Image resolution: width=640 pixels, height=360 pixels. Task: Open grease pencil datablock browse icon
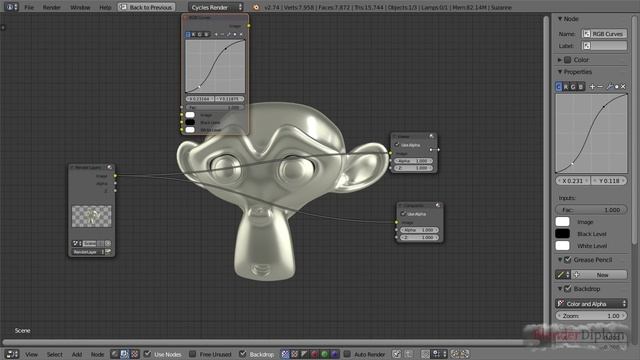[563, 275]
